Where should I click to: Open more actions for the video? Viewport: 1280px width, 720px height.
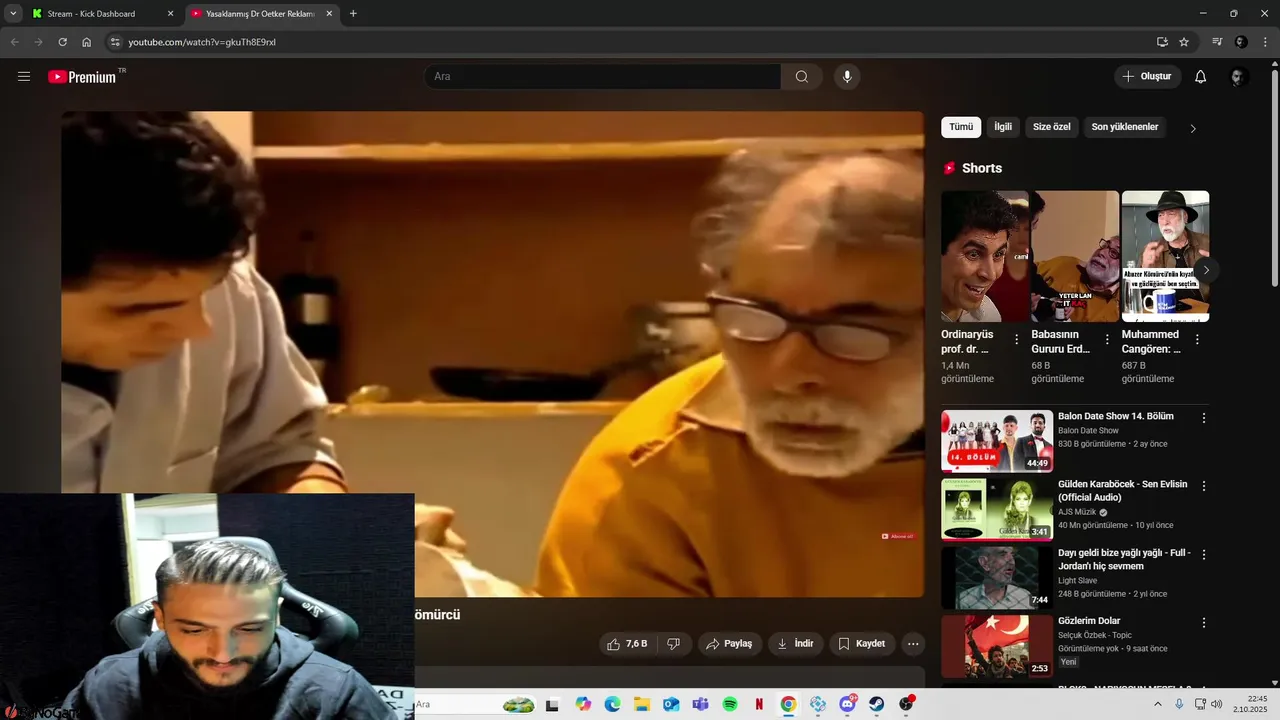tap(912, 644)
